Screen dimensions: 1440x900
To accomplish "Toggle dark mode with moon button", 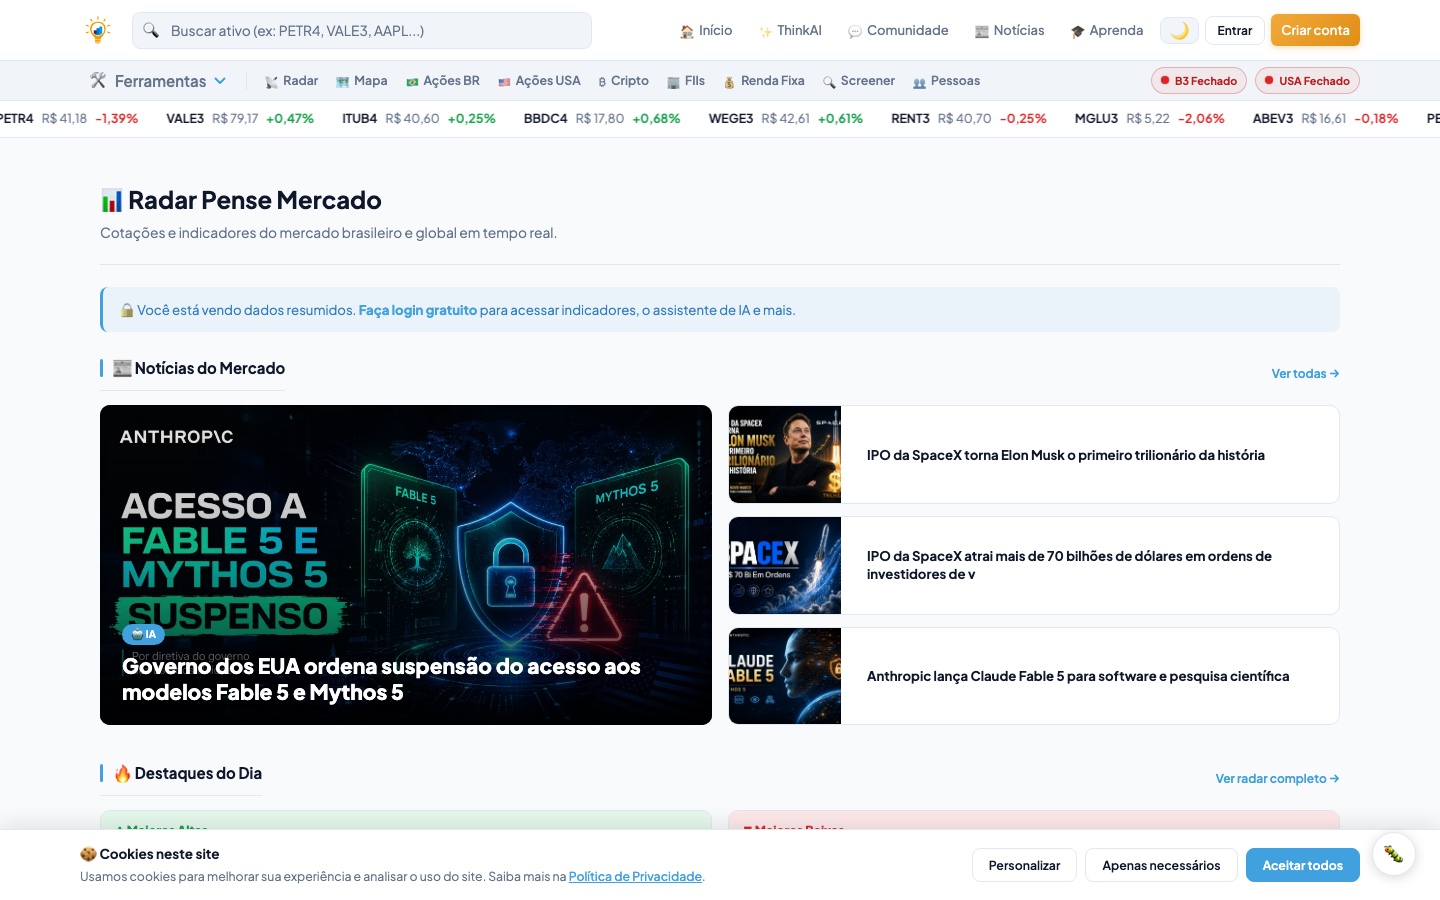I will 1179,30.
